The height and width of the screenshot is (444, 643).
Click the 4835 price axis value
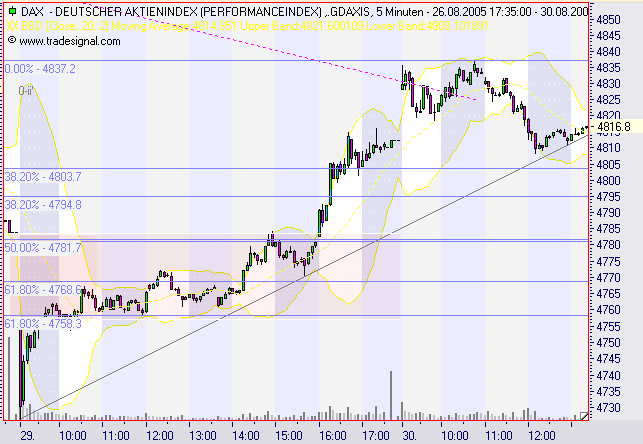609,68
